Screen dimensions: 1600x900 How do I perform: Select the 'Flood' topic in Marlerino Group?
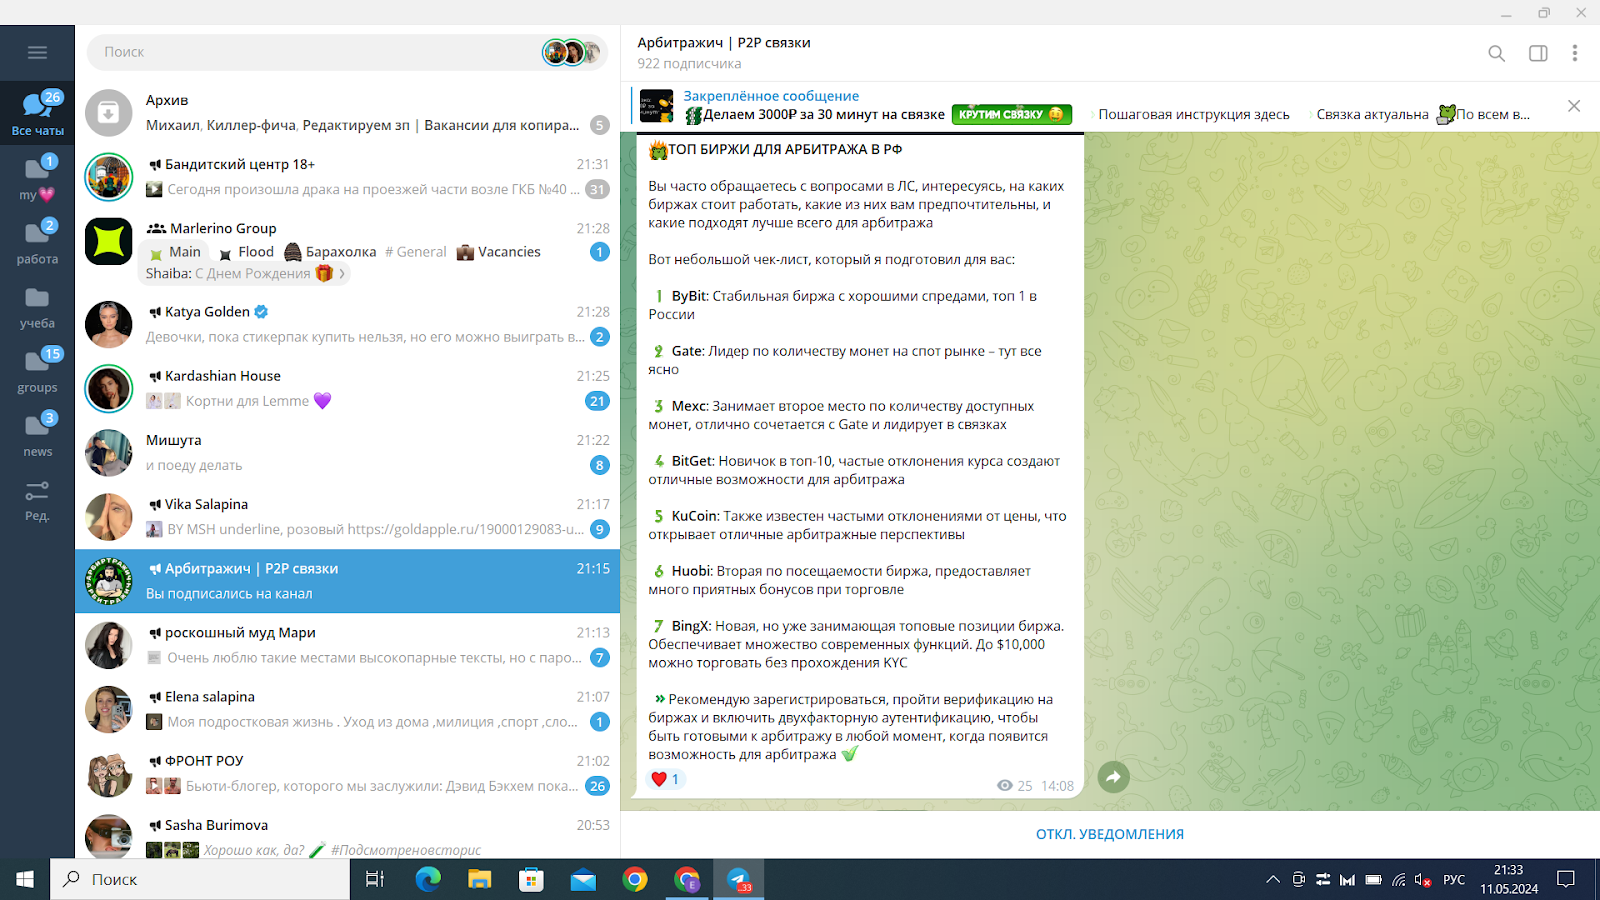click(x=246, y=252)
